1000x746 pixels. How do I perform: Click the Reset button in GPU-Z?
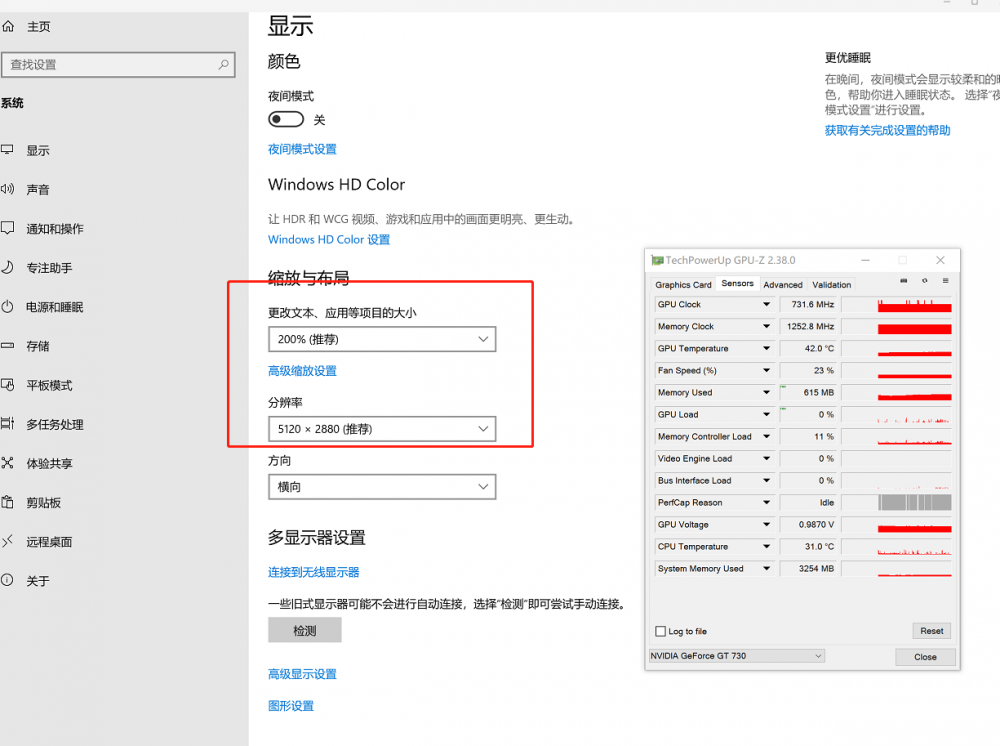(932, 631)
